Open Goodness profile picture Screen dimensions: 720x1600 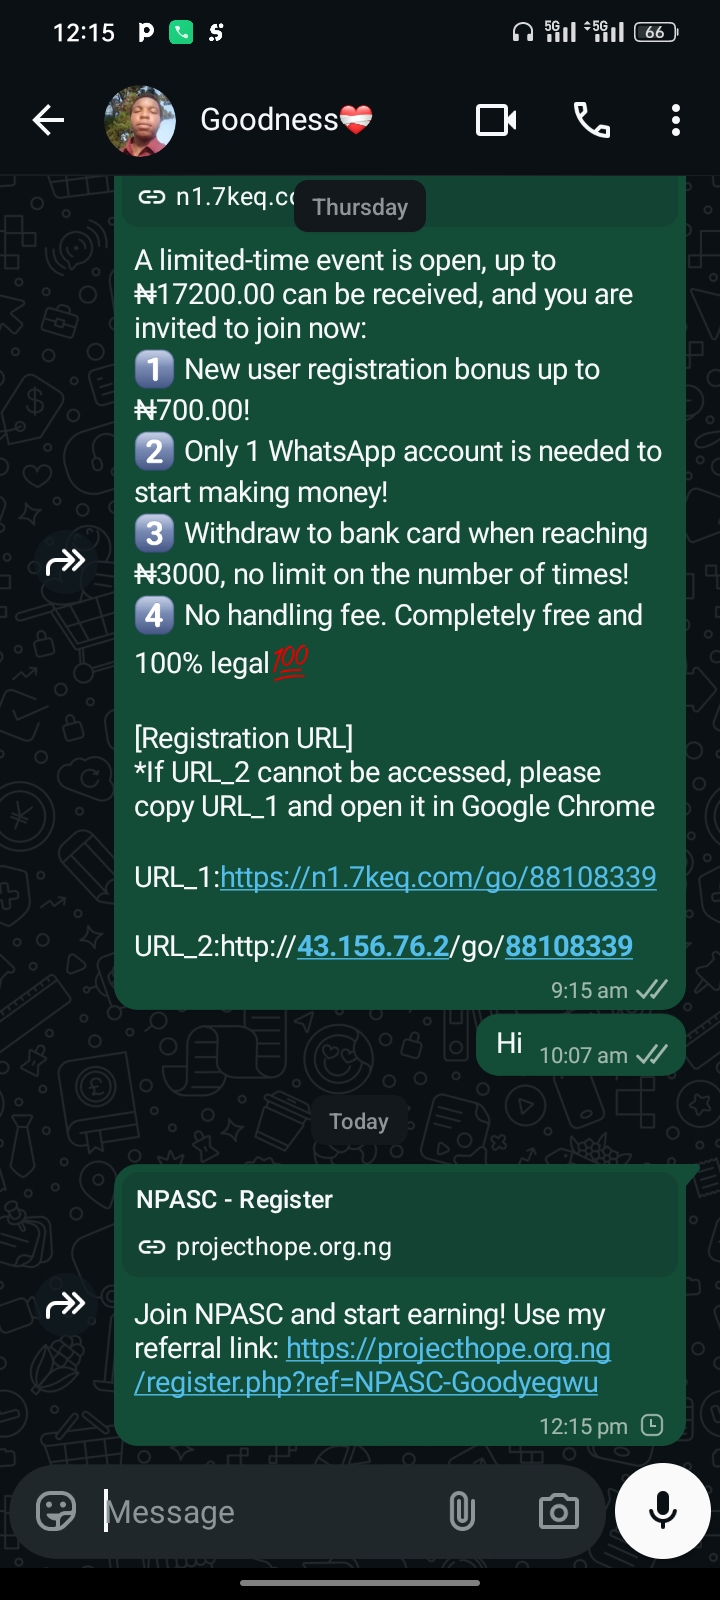(x=140, y=121)
